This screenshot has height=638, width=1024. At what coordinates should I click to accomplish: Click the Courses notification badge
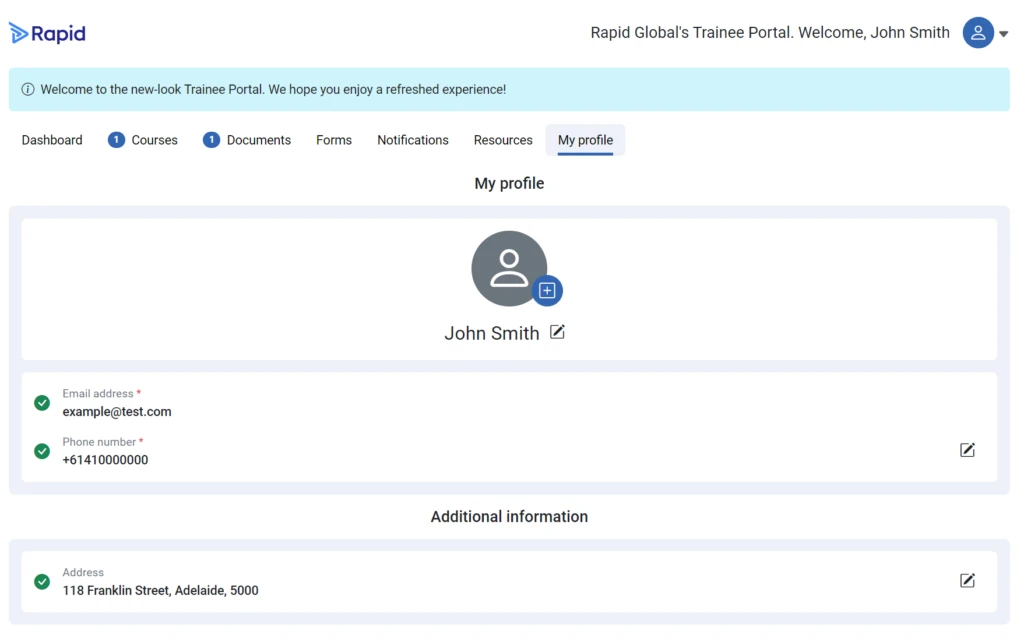[116, 140]
